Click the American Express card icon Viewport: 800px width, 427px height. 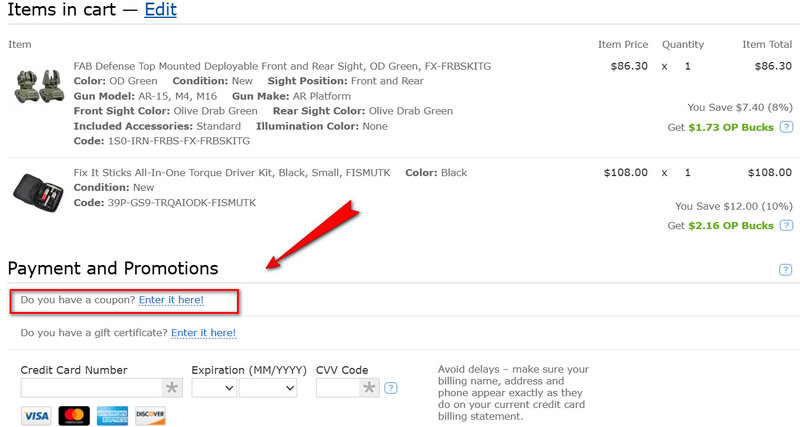pos(112,415)
